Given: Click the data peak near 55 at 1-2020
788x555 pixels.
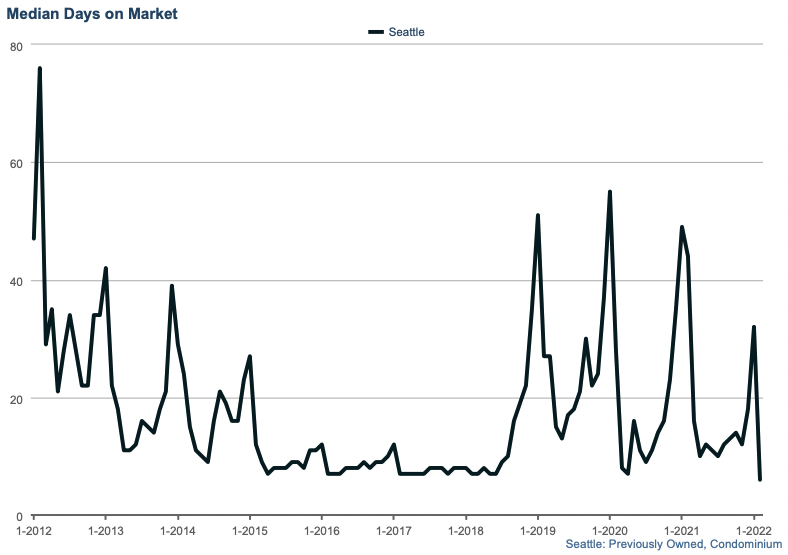Looking at the screenshot, I should click(x=610, y=192).
